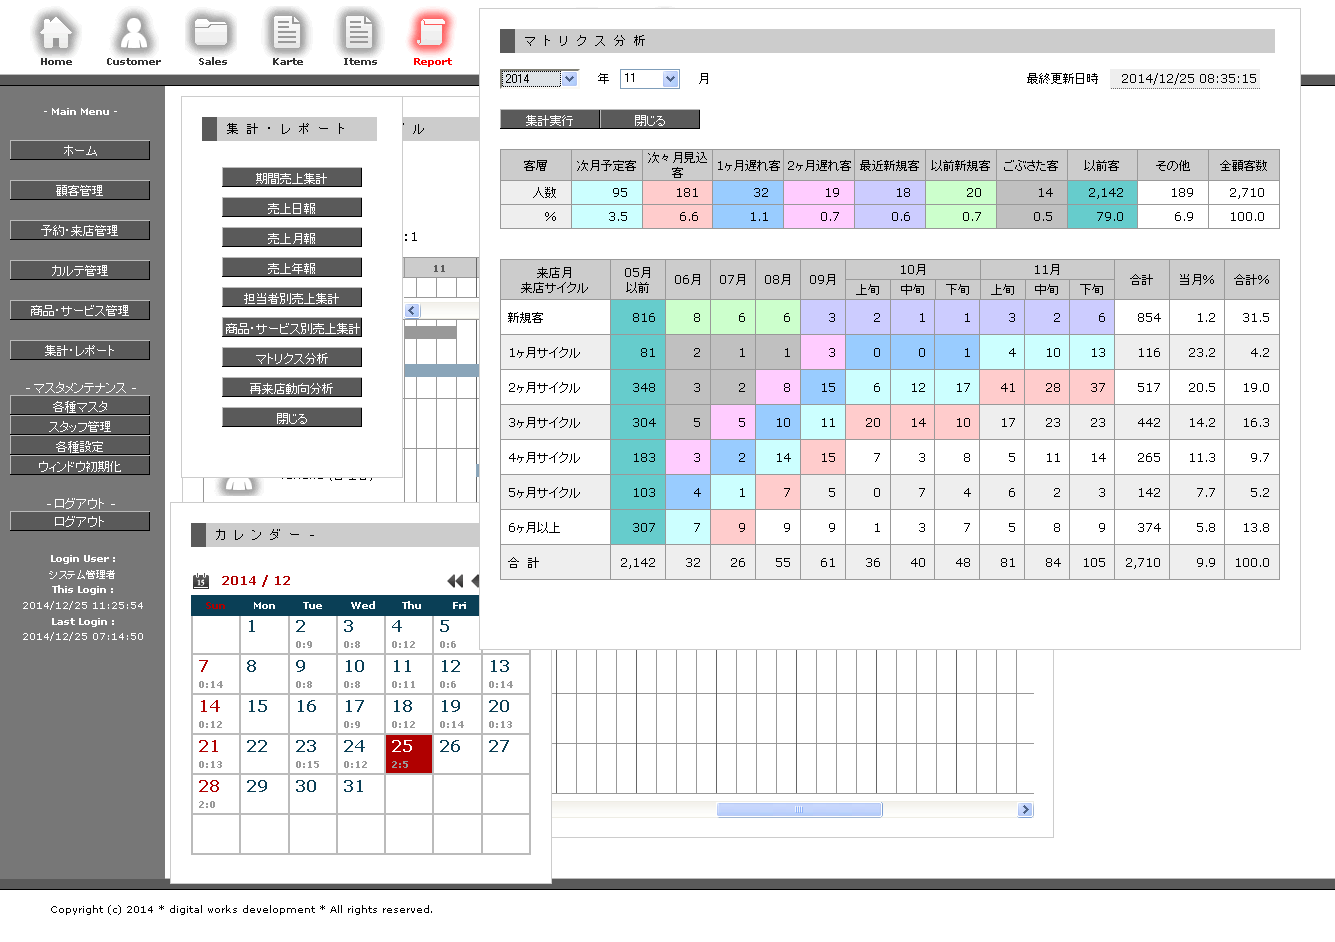Viewport: 1335px width, 942px height.
Task: Click the 816 cell in 新規客 row
Action: tap(638, 317)
